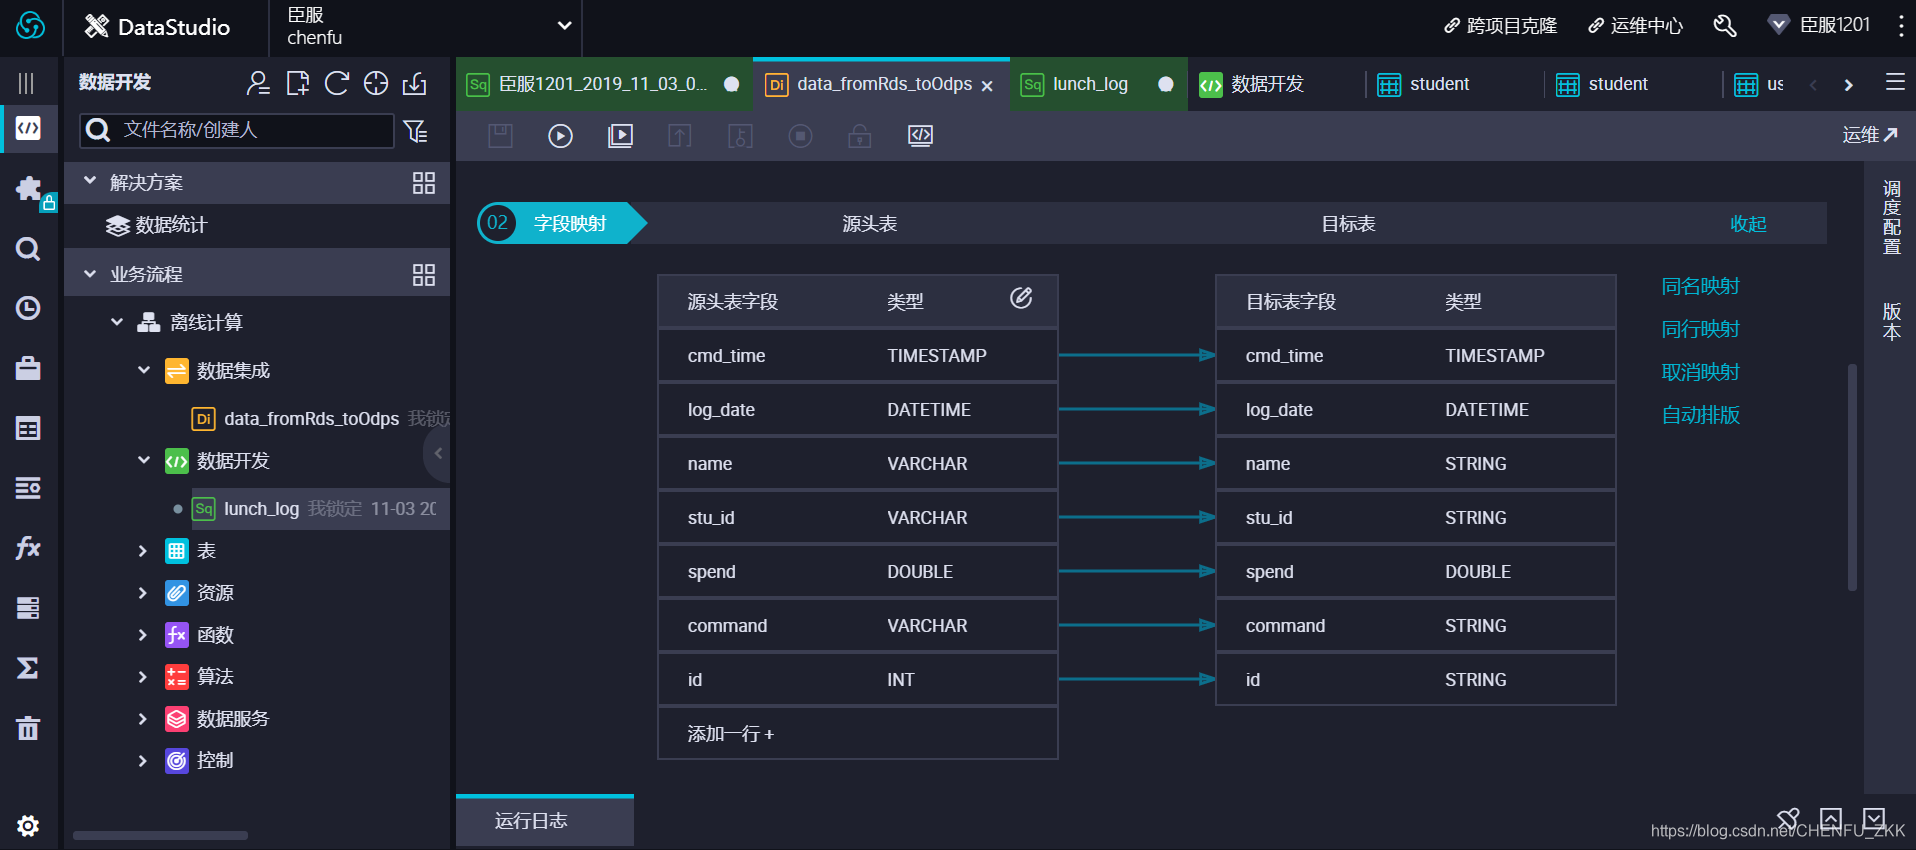The image size is (1916, 850).
Task: Open grid view for 解决方案 section
Action: pos(424,183)
